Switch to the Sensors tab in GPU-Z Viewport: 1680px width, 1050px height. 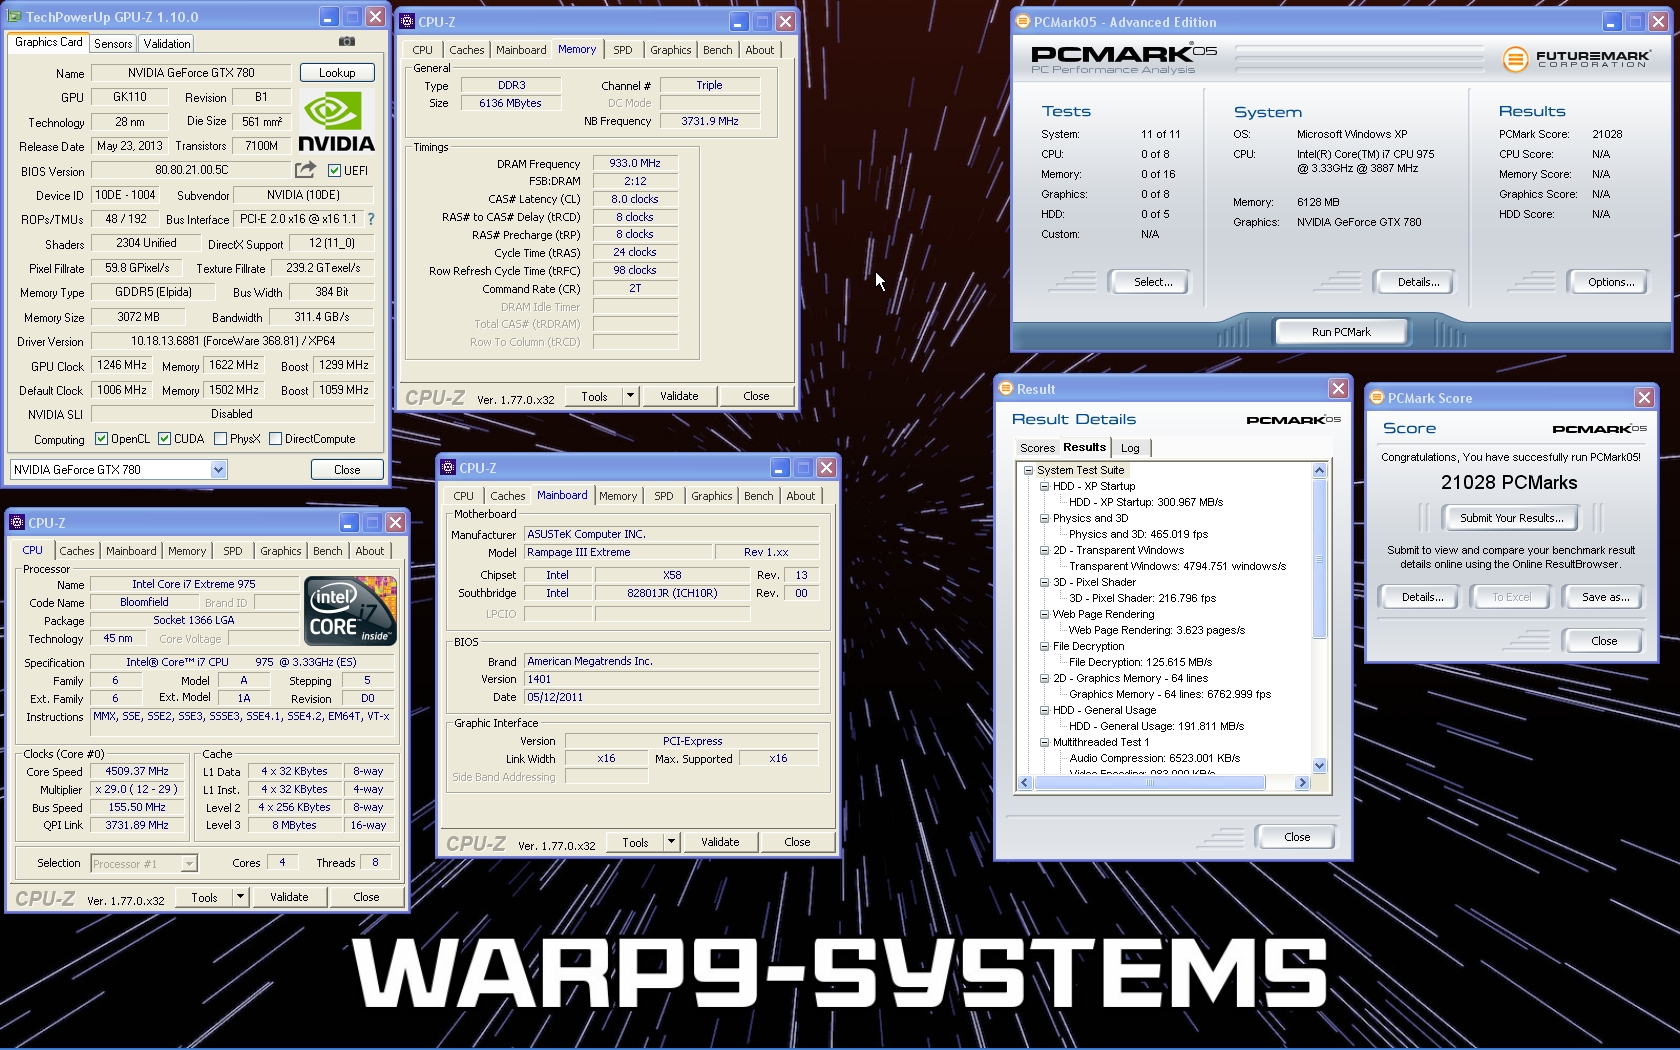tap(113, 43)
